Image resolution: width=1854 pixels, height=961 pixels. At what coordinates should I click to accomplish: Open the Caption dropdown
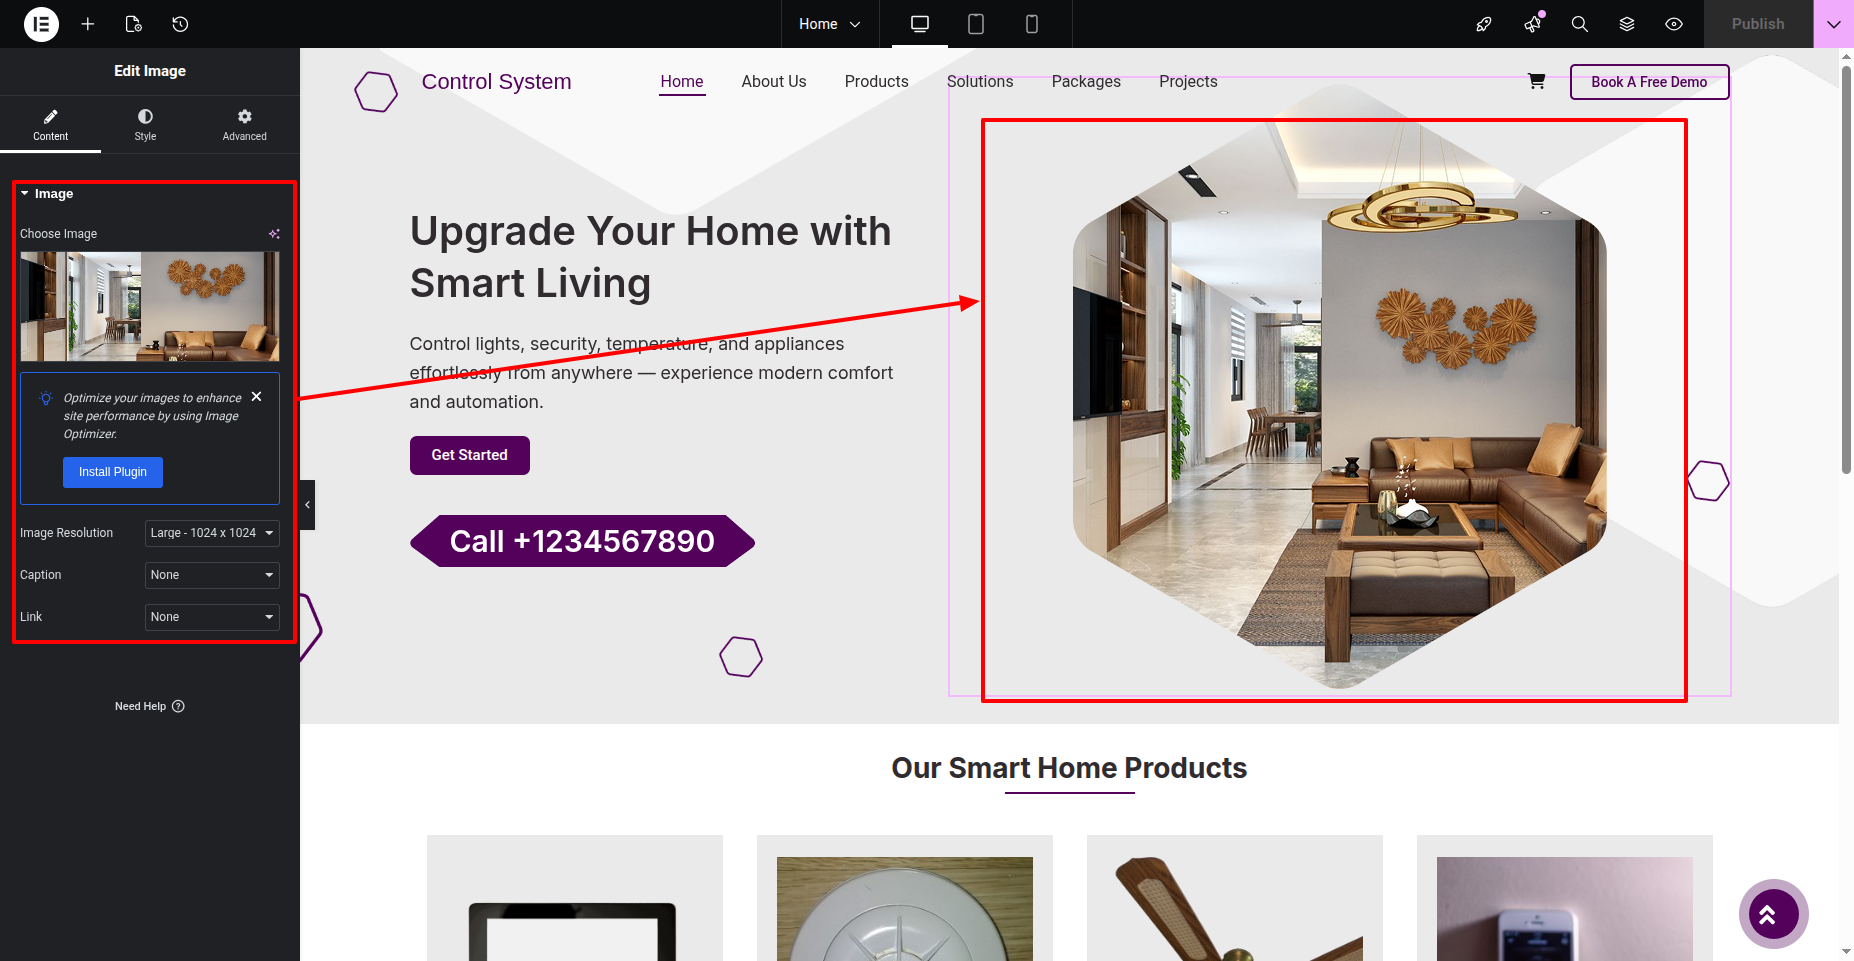pos(212,575)
